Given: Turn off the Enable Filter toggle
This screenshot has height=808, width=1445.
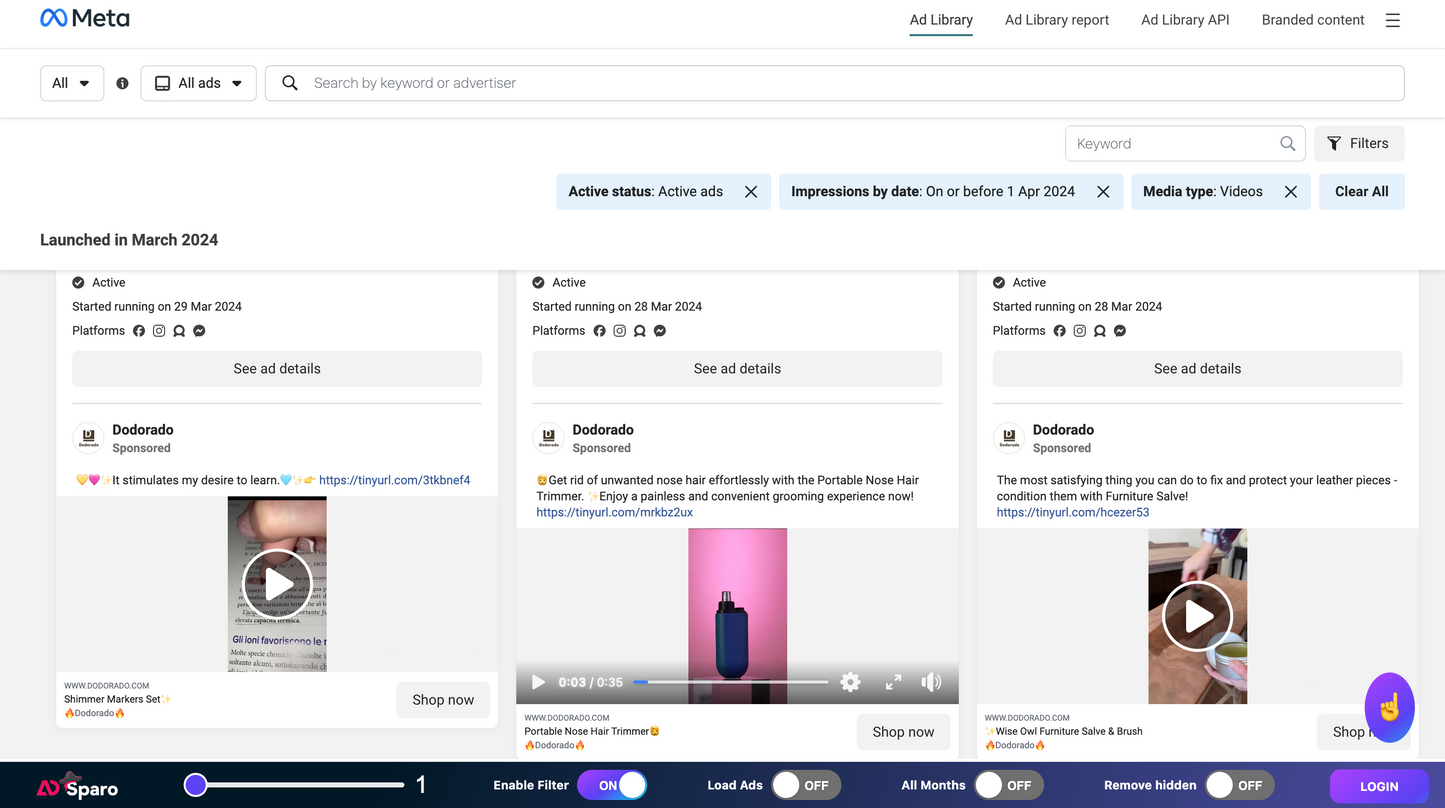Looking at the screenshot, I should (x=612, y=785).
